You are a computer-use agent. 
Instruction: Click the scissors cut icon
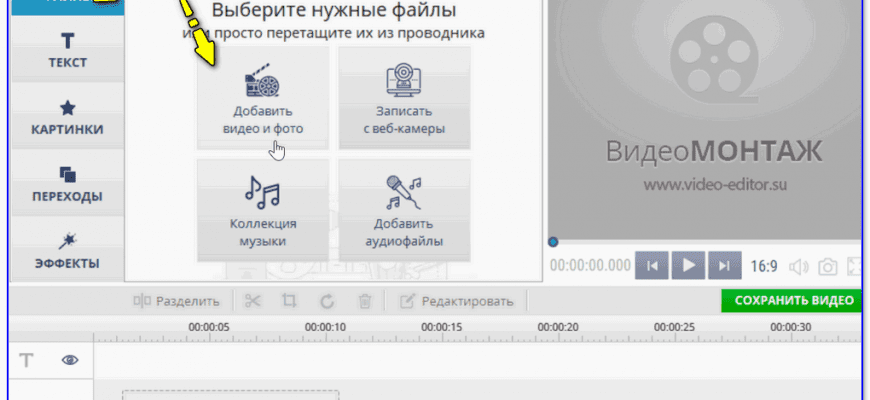tap(252, 301)
